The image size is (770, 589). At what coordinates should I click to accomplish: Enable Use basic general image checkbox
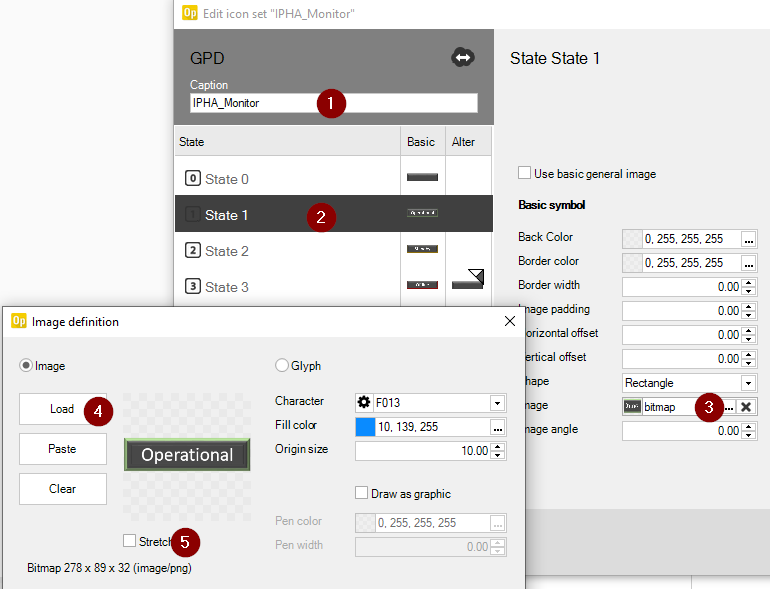[525, 173]
